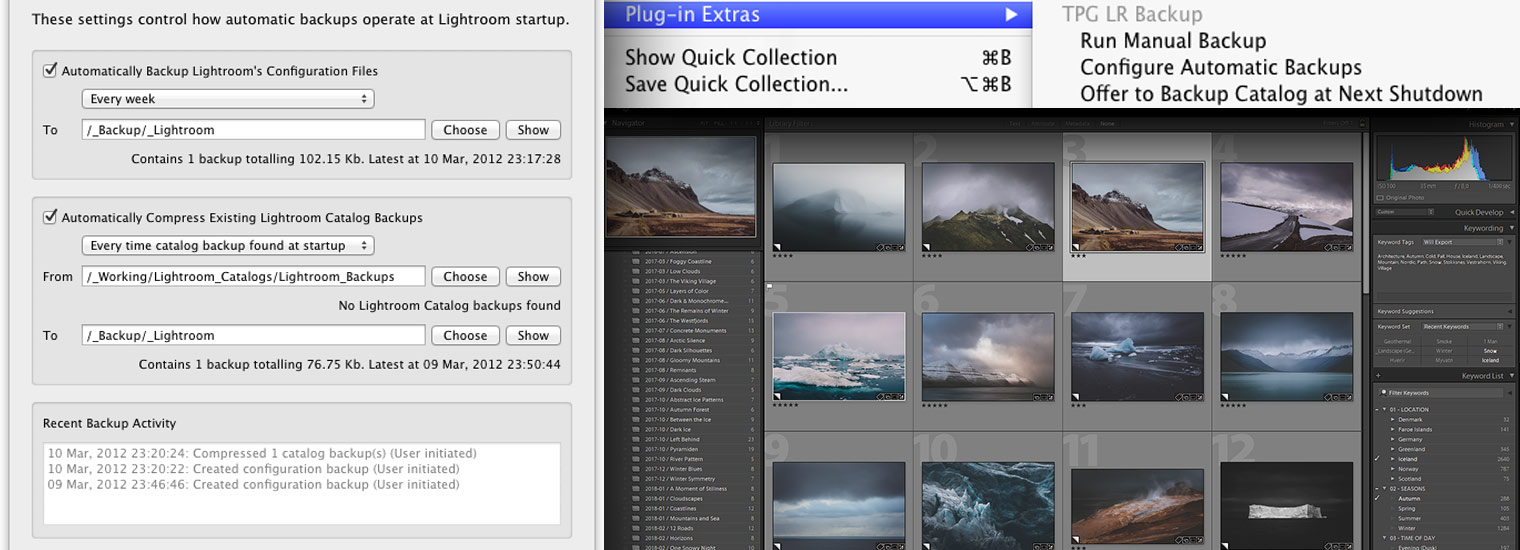Image resolution: width=1520 pixels, height=550 pixels.
Task: Uncheck the Autumn keyword checkmark
Action: click(1378, 498)
